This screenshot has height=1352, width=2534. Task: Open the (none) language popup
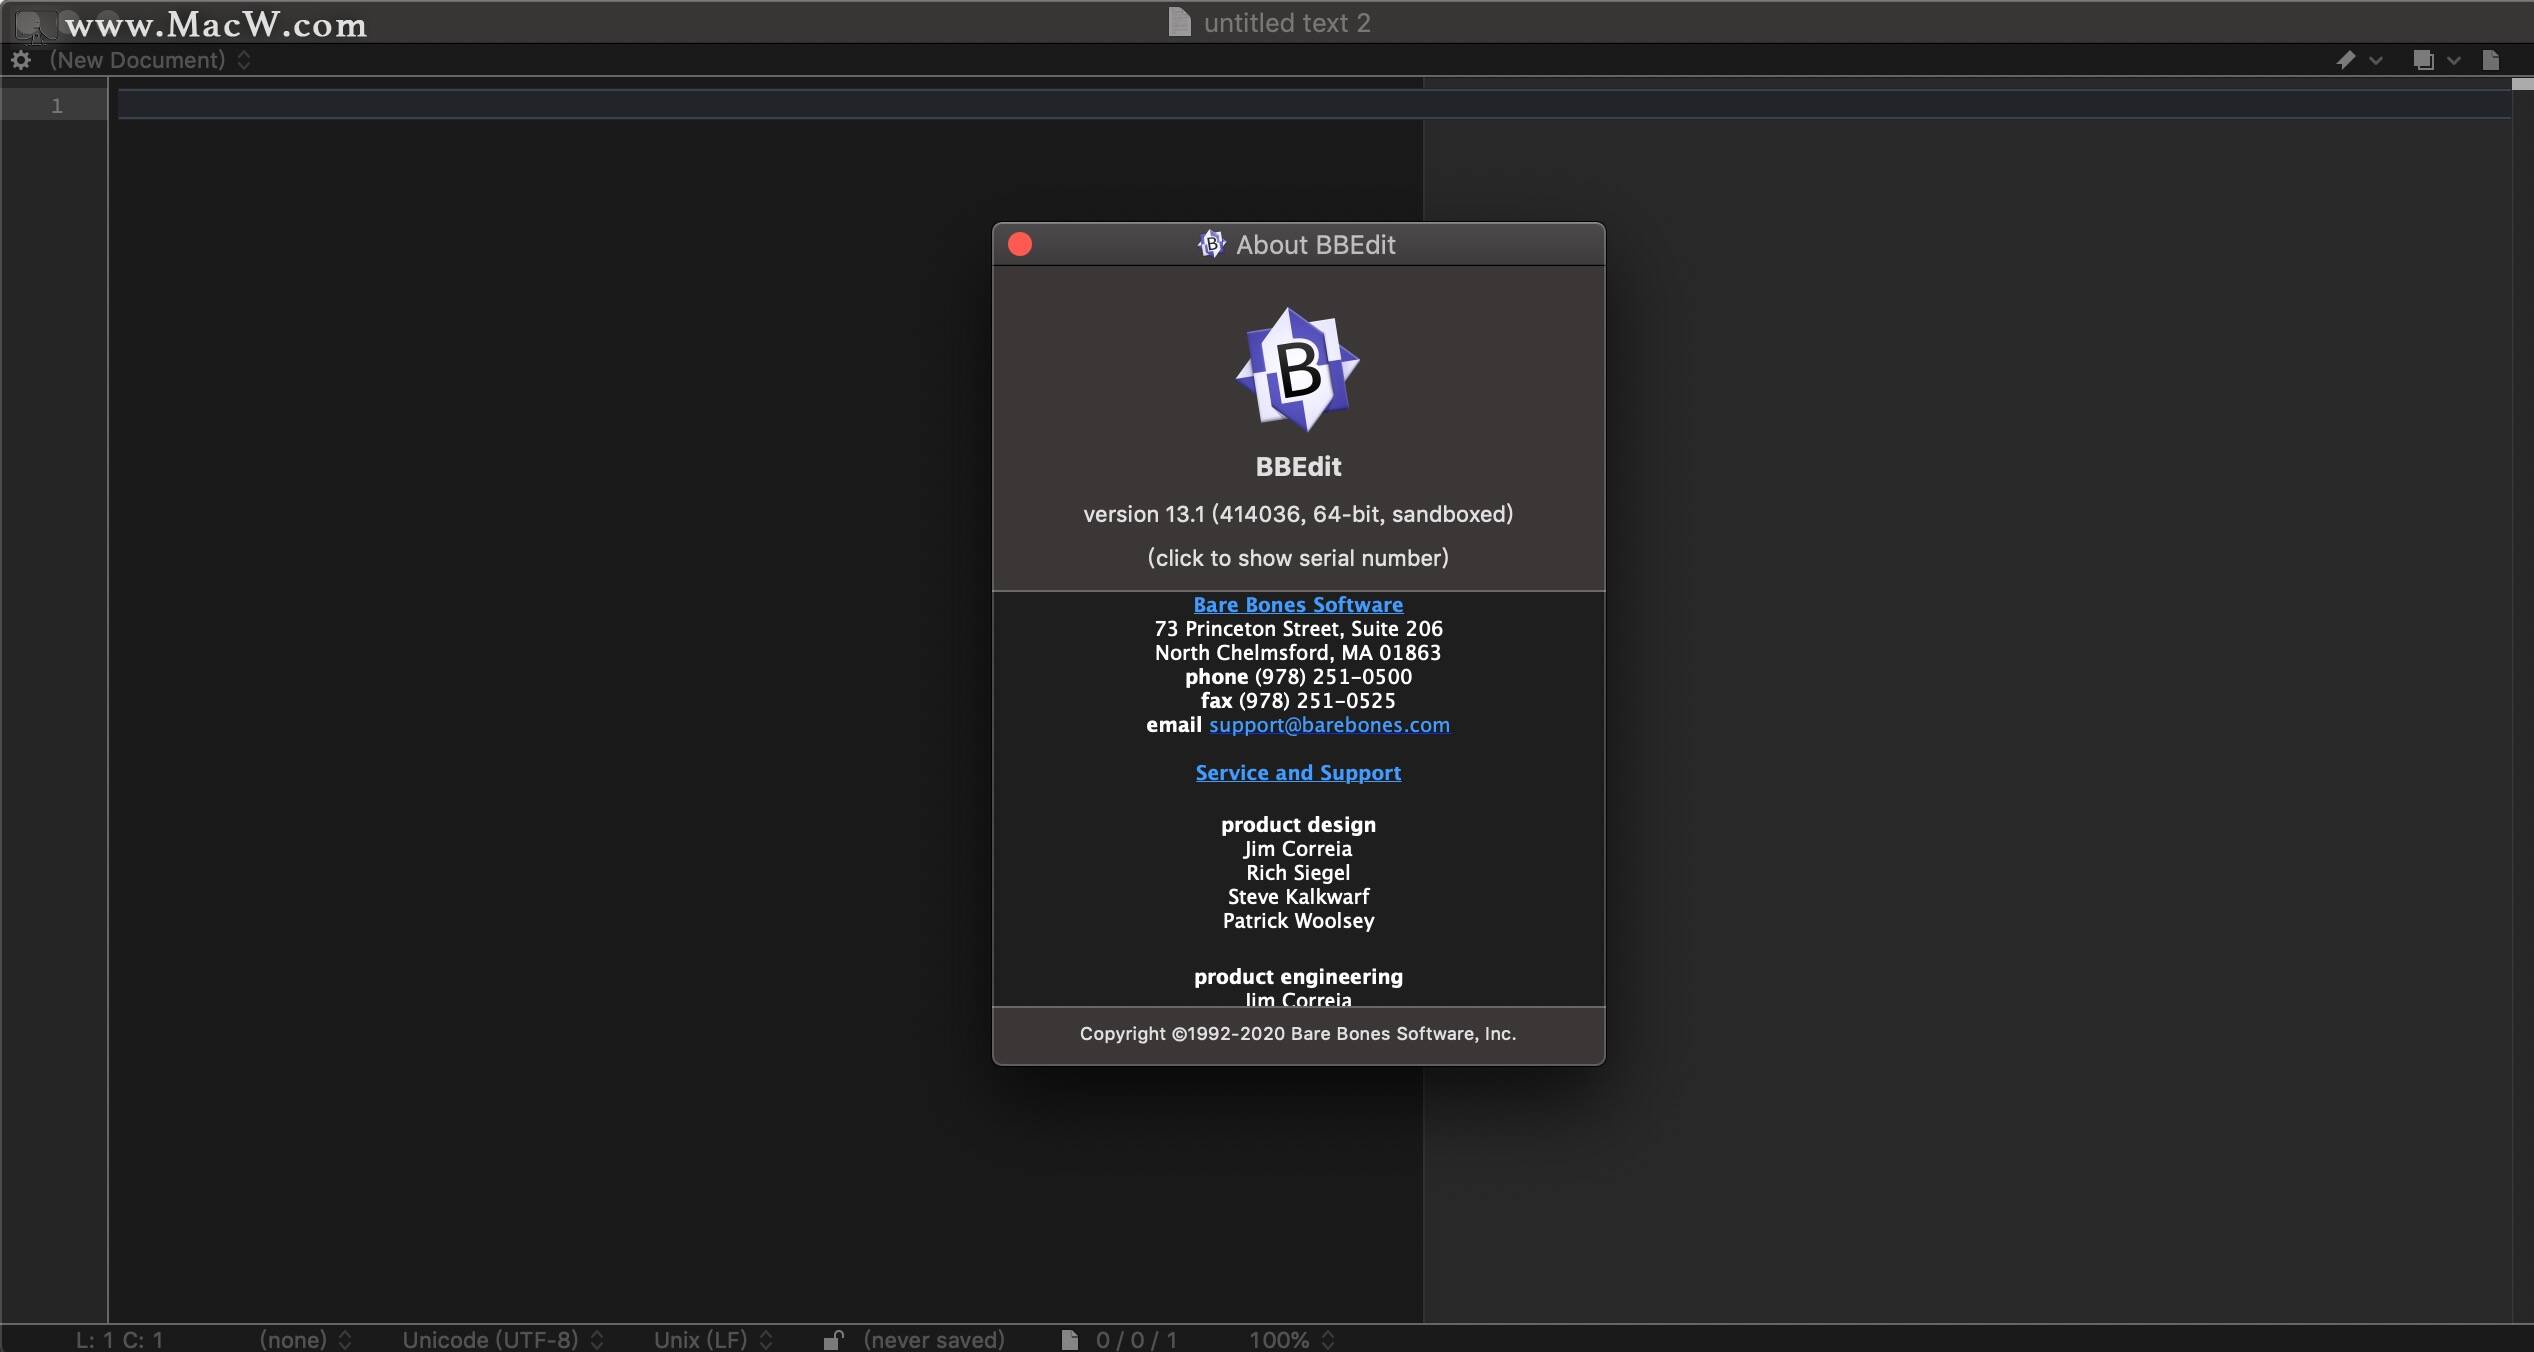coord(305,1339)
